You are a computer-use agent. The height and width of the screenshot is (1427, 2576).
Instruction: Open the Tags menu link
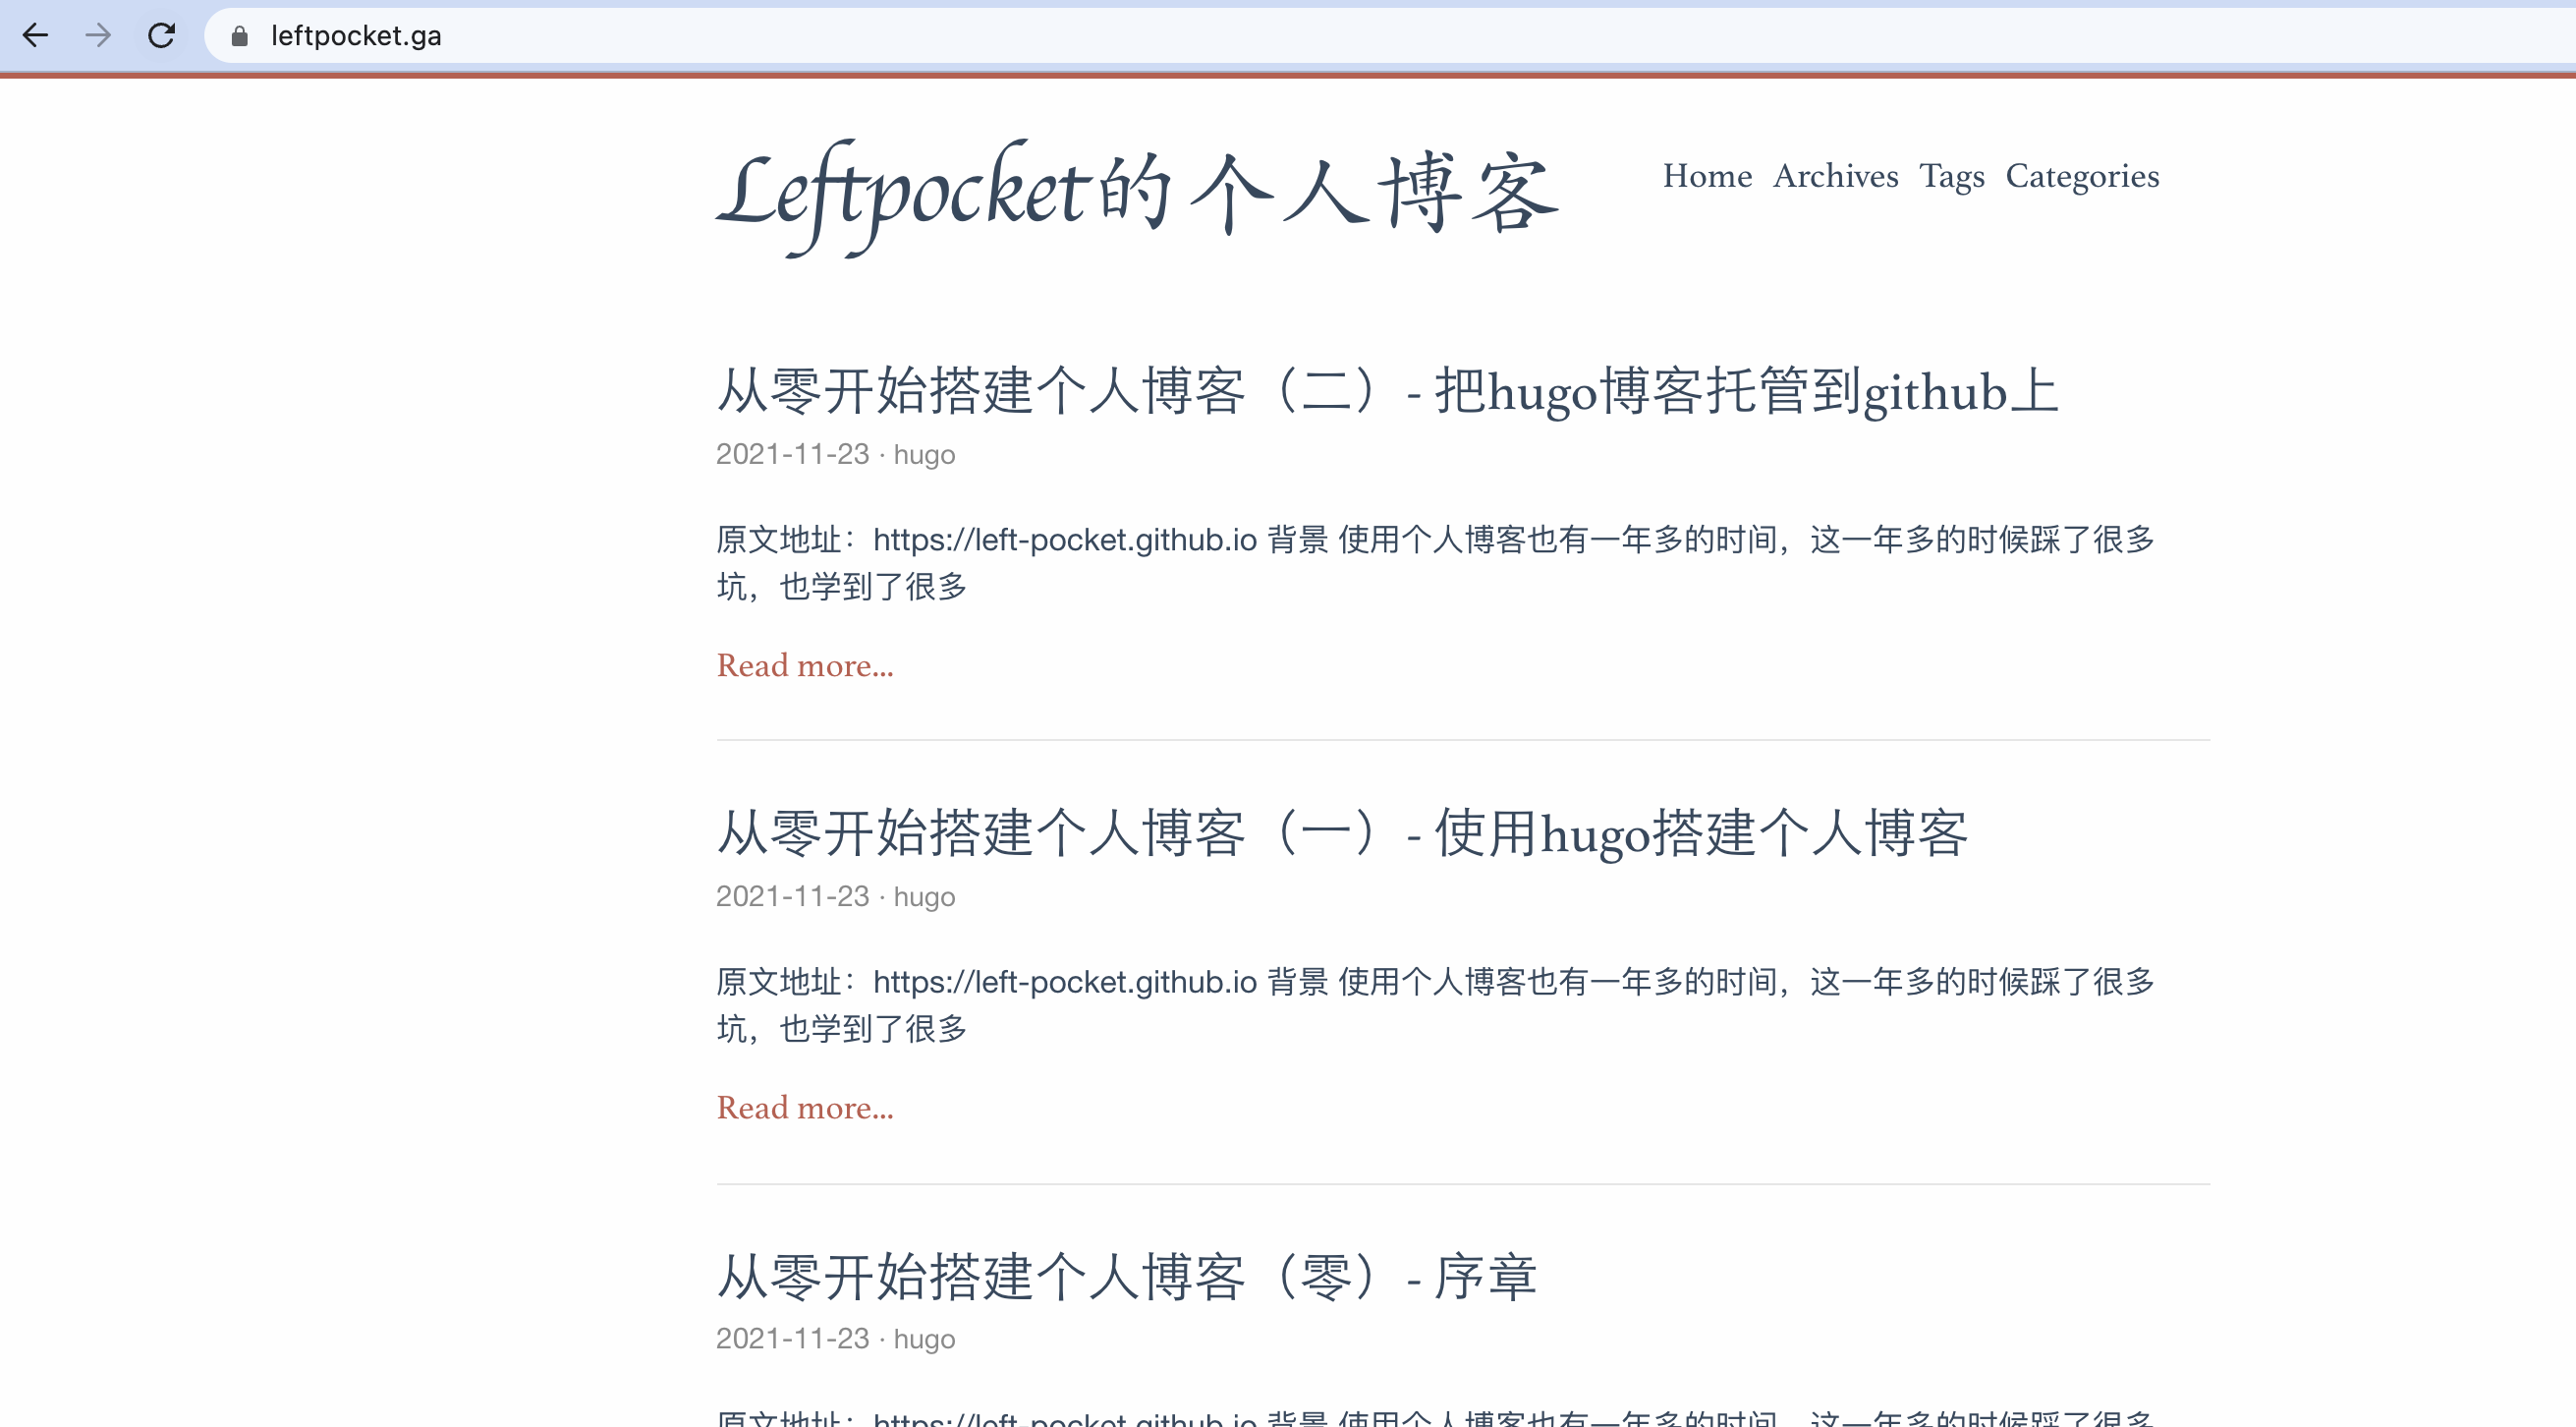pyautogui.click(x=1951, y=176)
